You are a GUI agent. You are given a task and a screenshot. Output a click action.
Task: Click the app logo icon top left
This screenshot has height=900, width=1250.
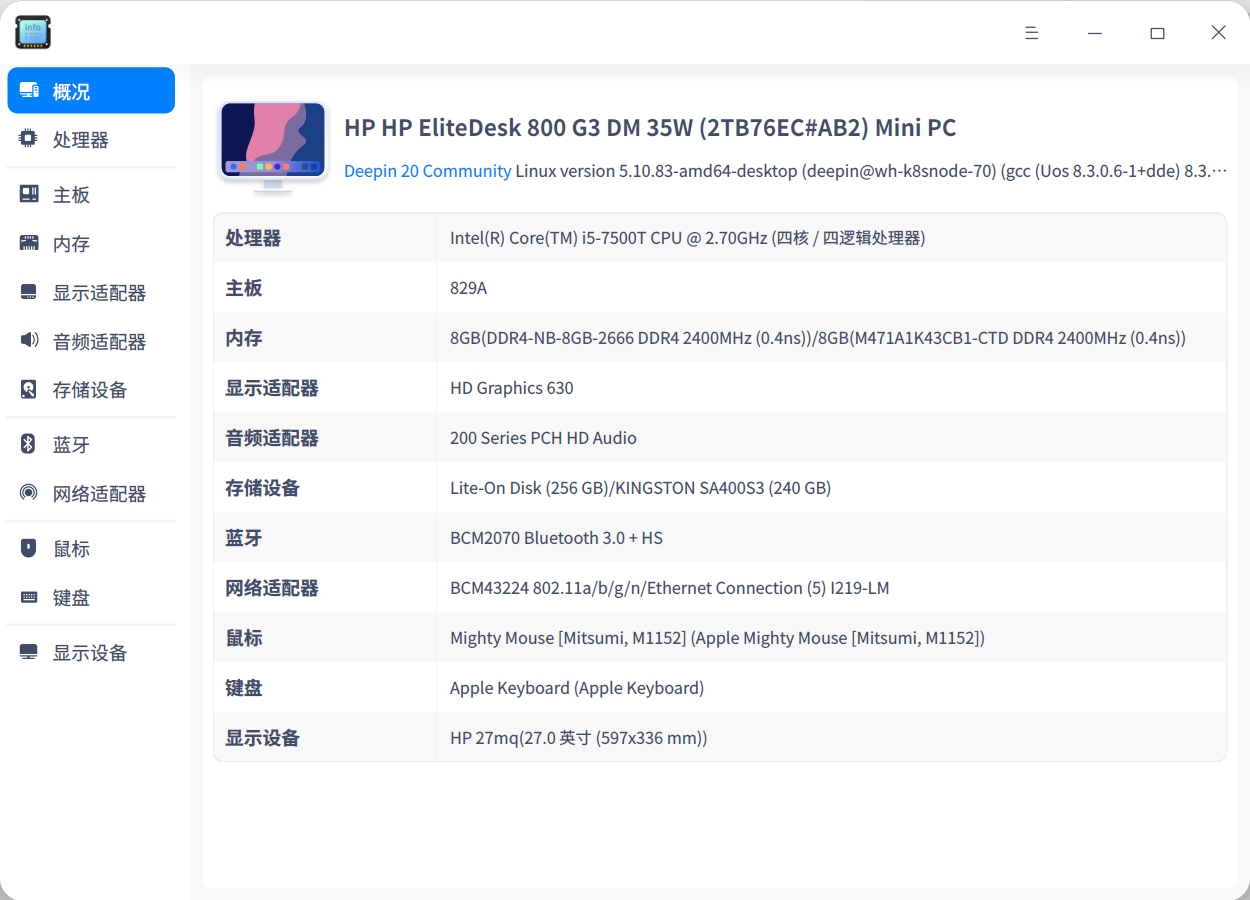pyautogui.click(x=33, y=32)
